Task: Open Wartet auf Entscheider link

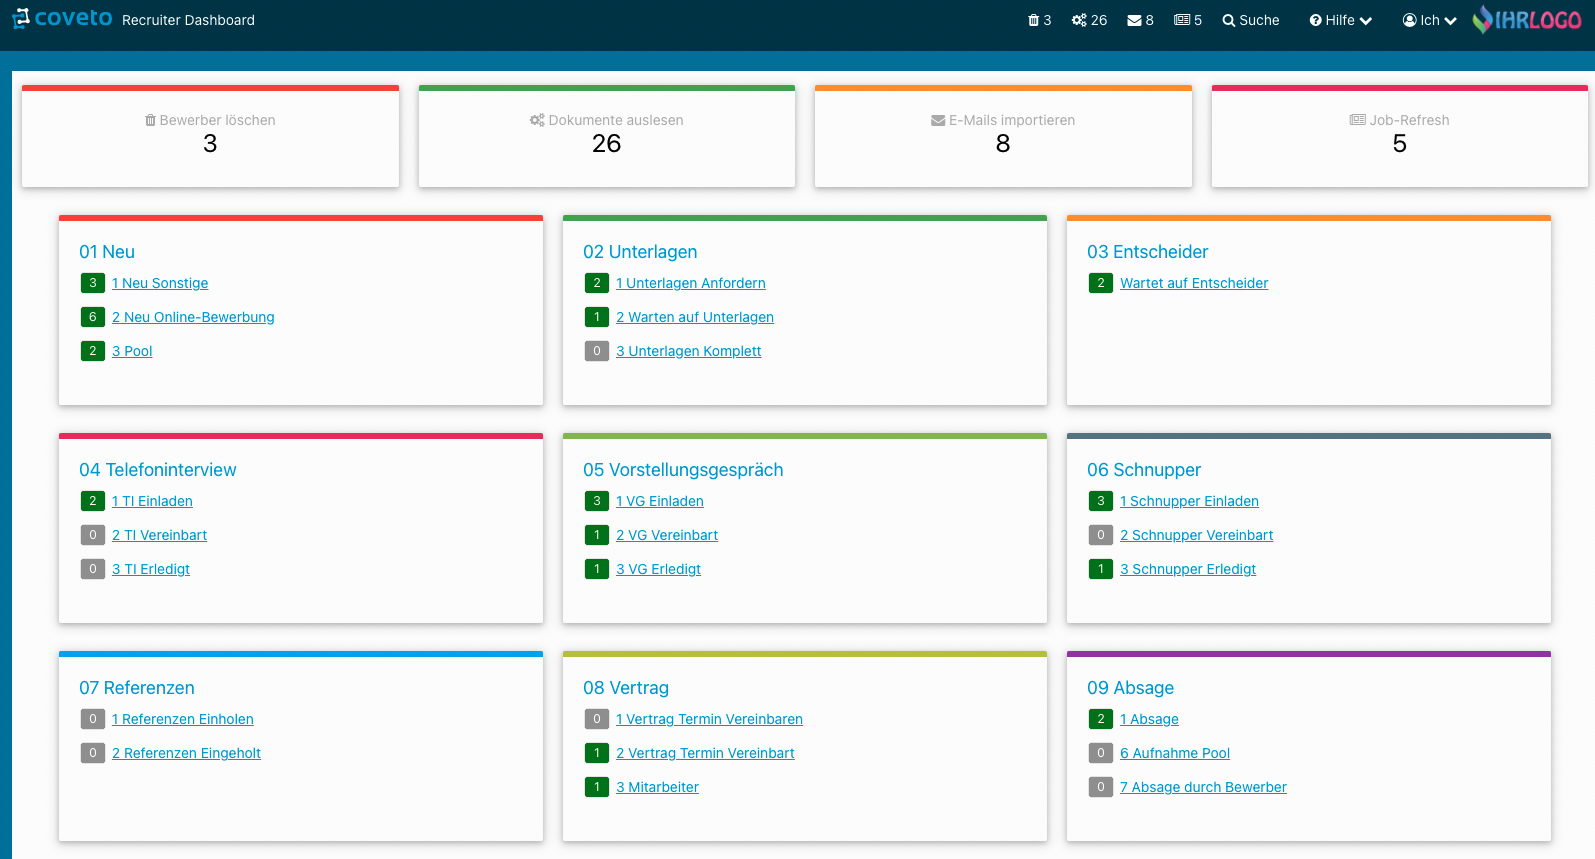Action: pos(1194,283)
